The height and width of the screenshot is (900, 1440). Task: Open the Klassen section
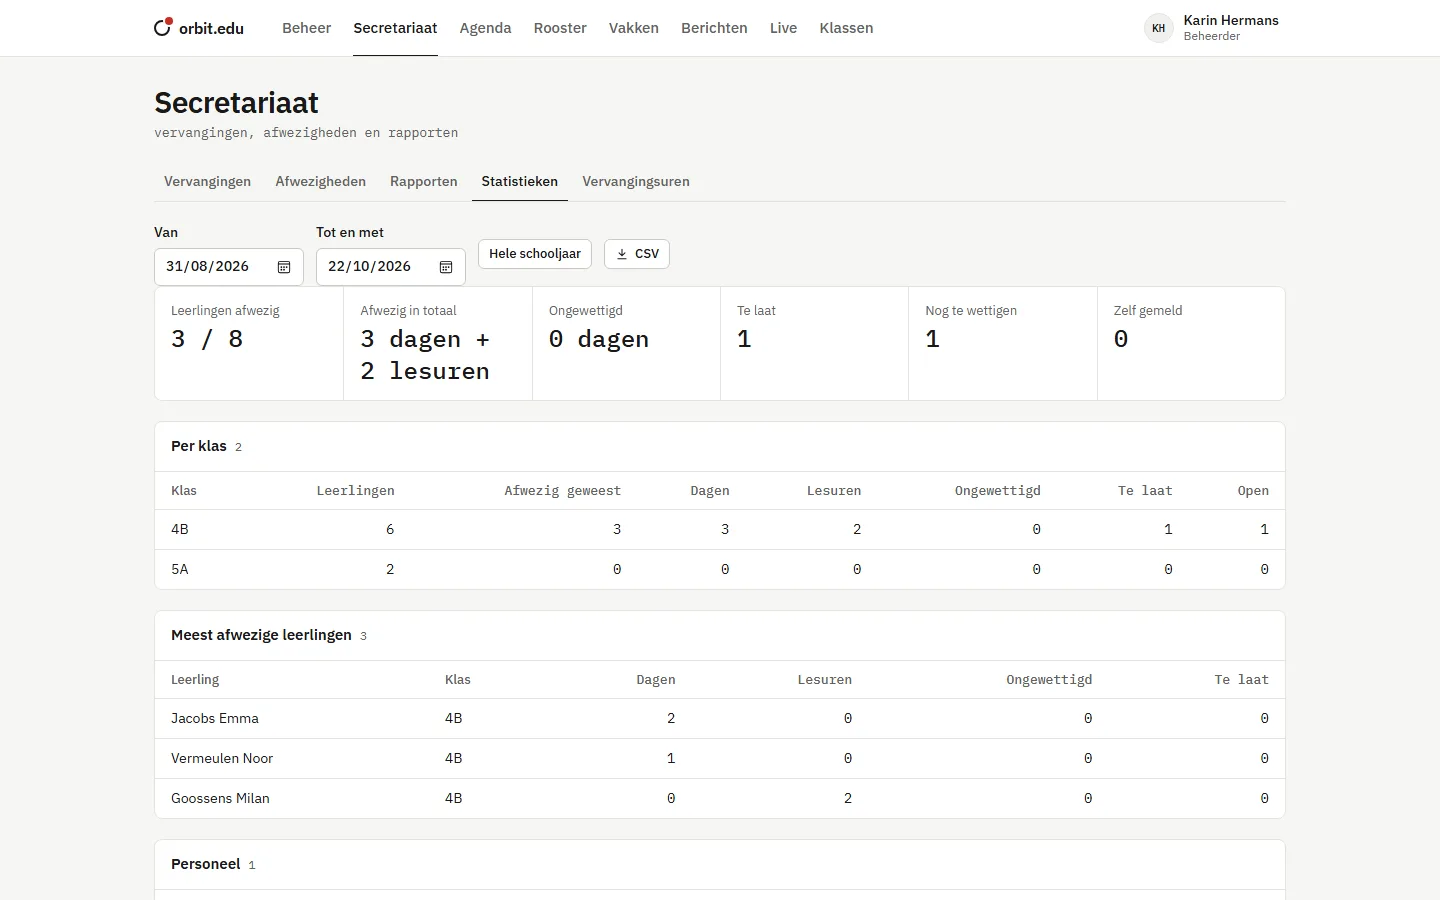pyautogui.click(x=846, y=28)
